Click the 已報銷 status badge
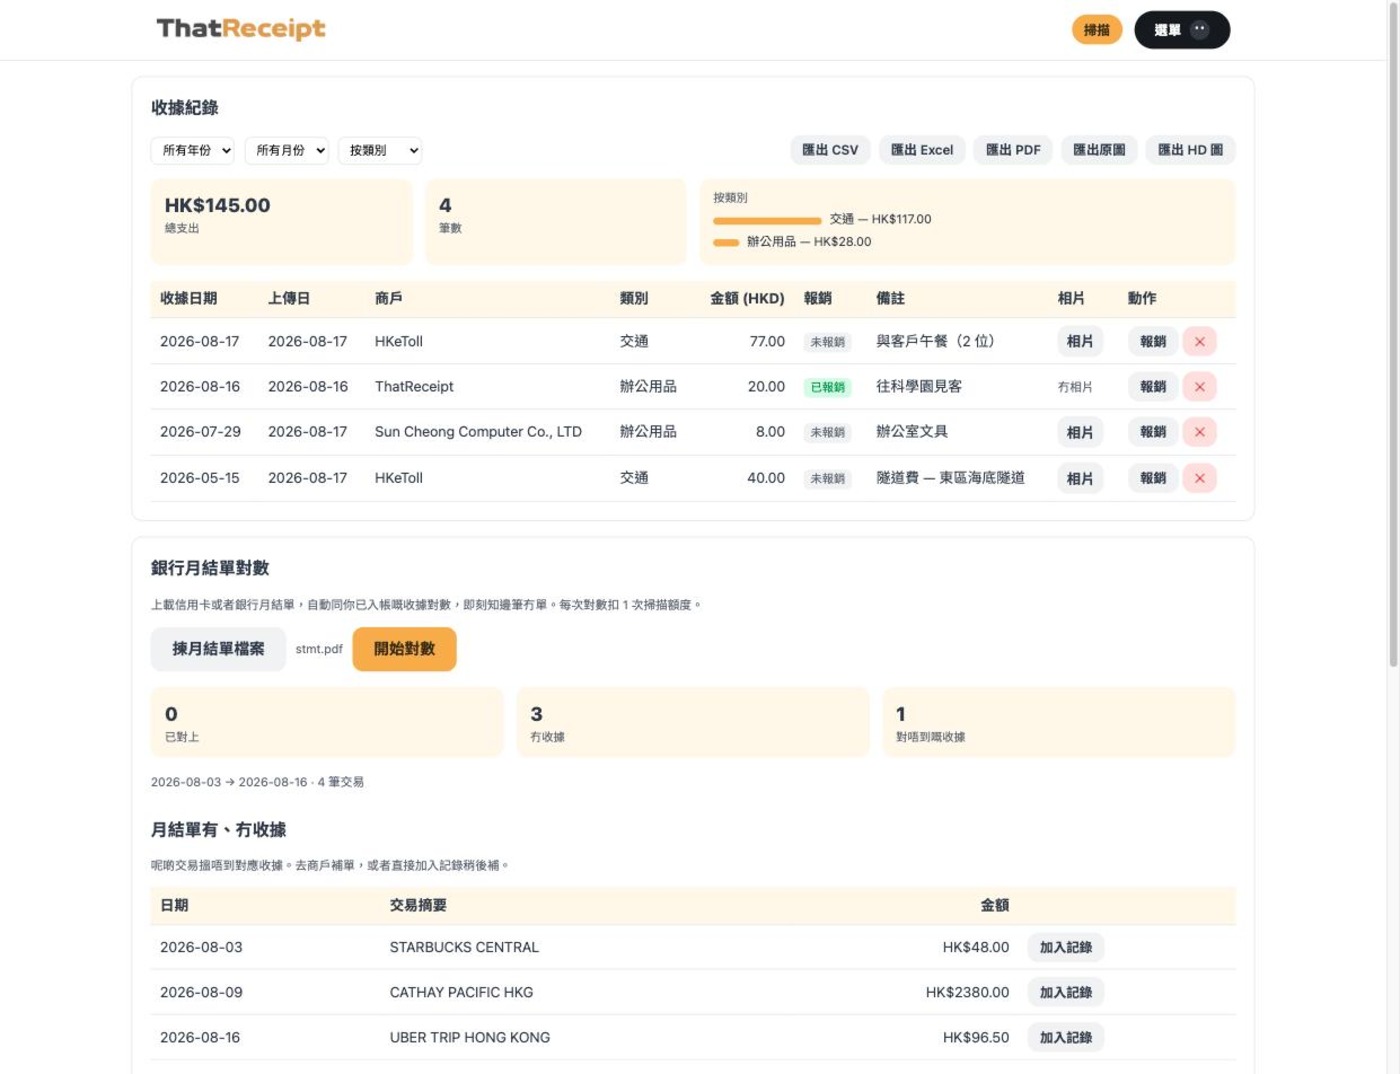The image size is (1400, 1074). pos(827,387)
